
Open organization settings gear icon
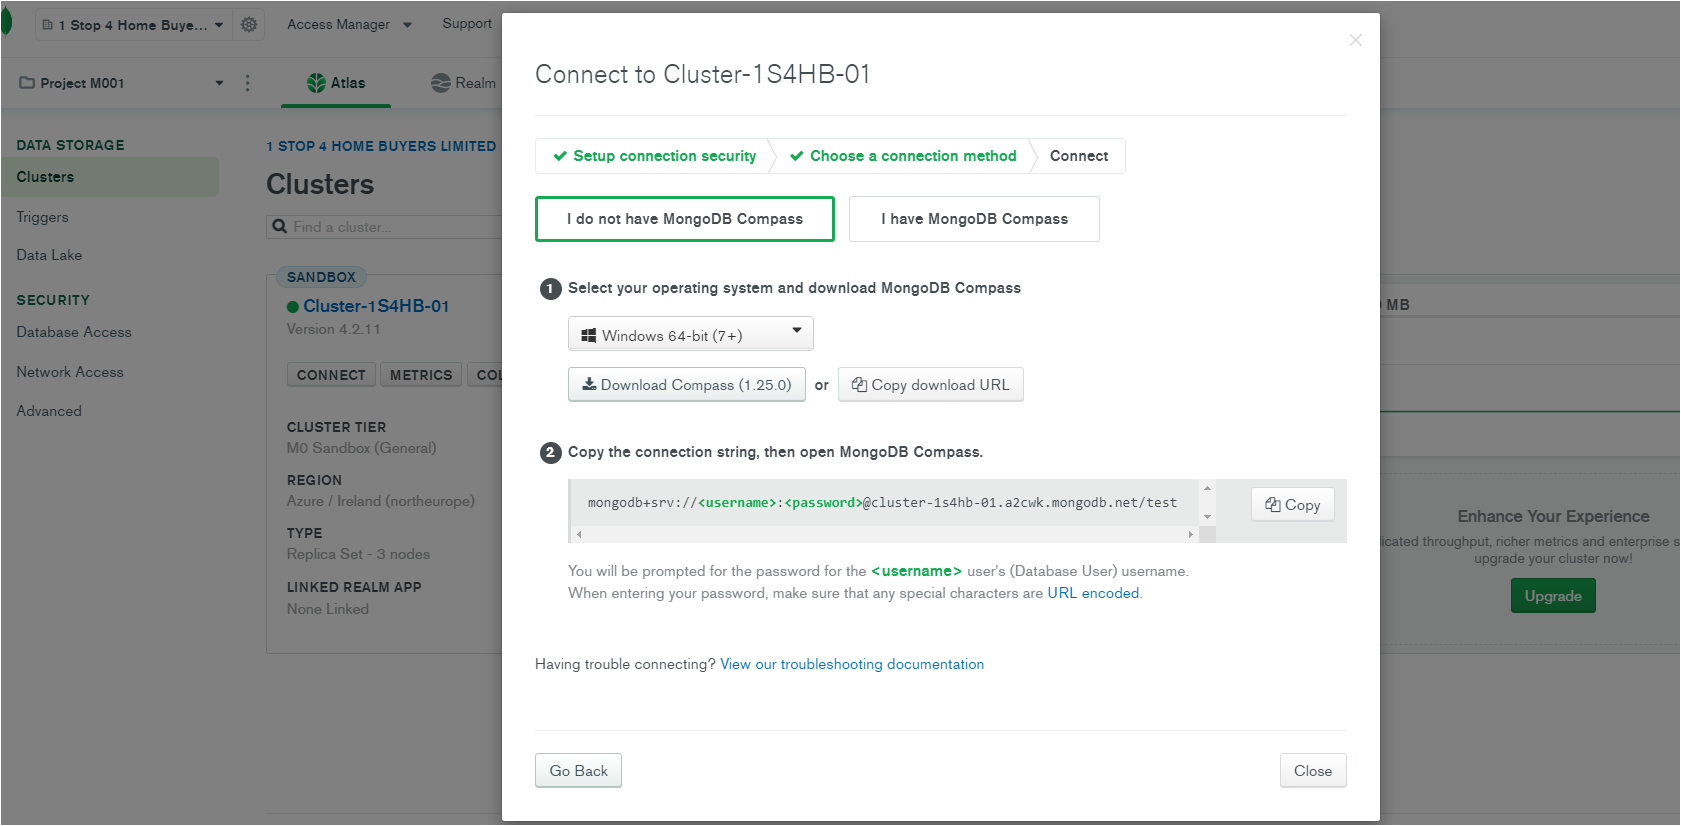(249, 24)
